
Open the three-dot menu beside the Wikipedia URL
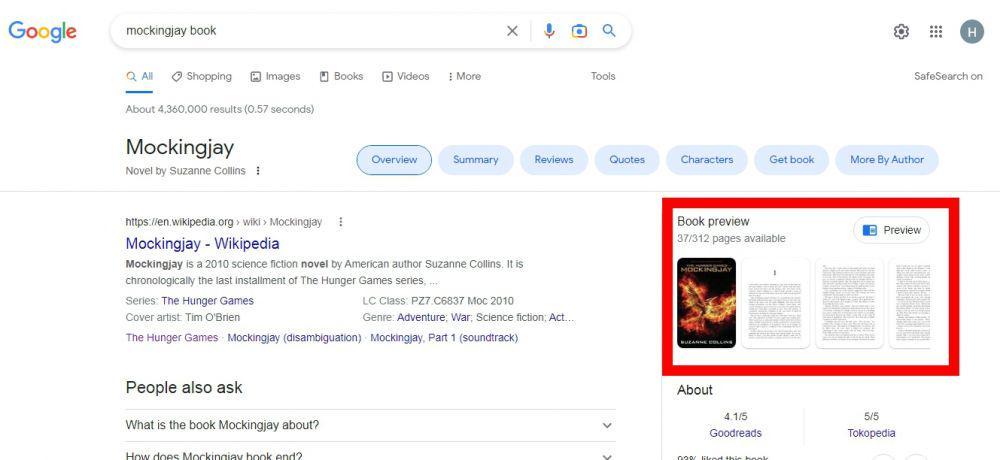[341, 222]
